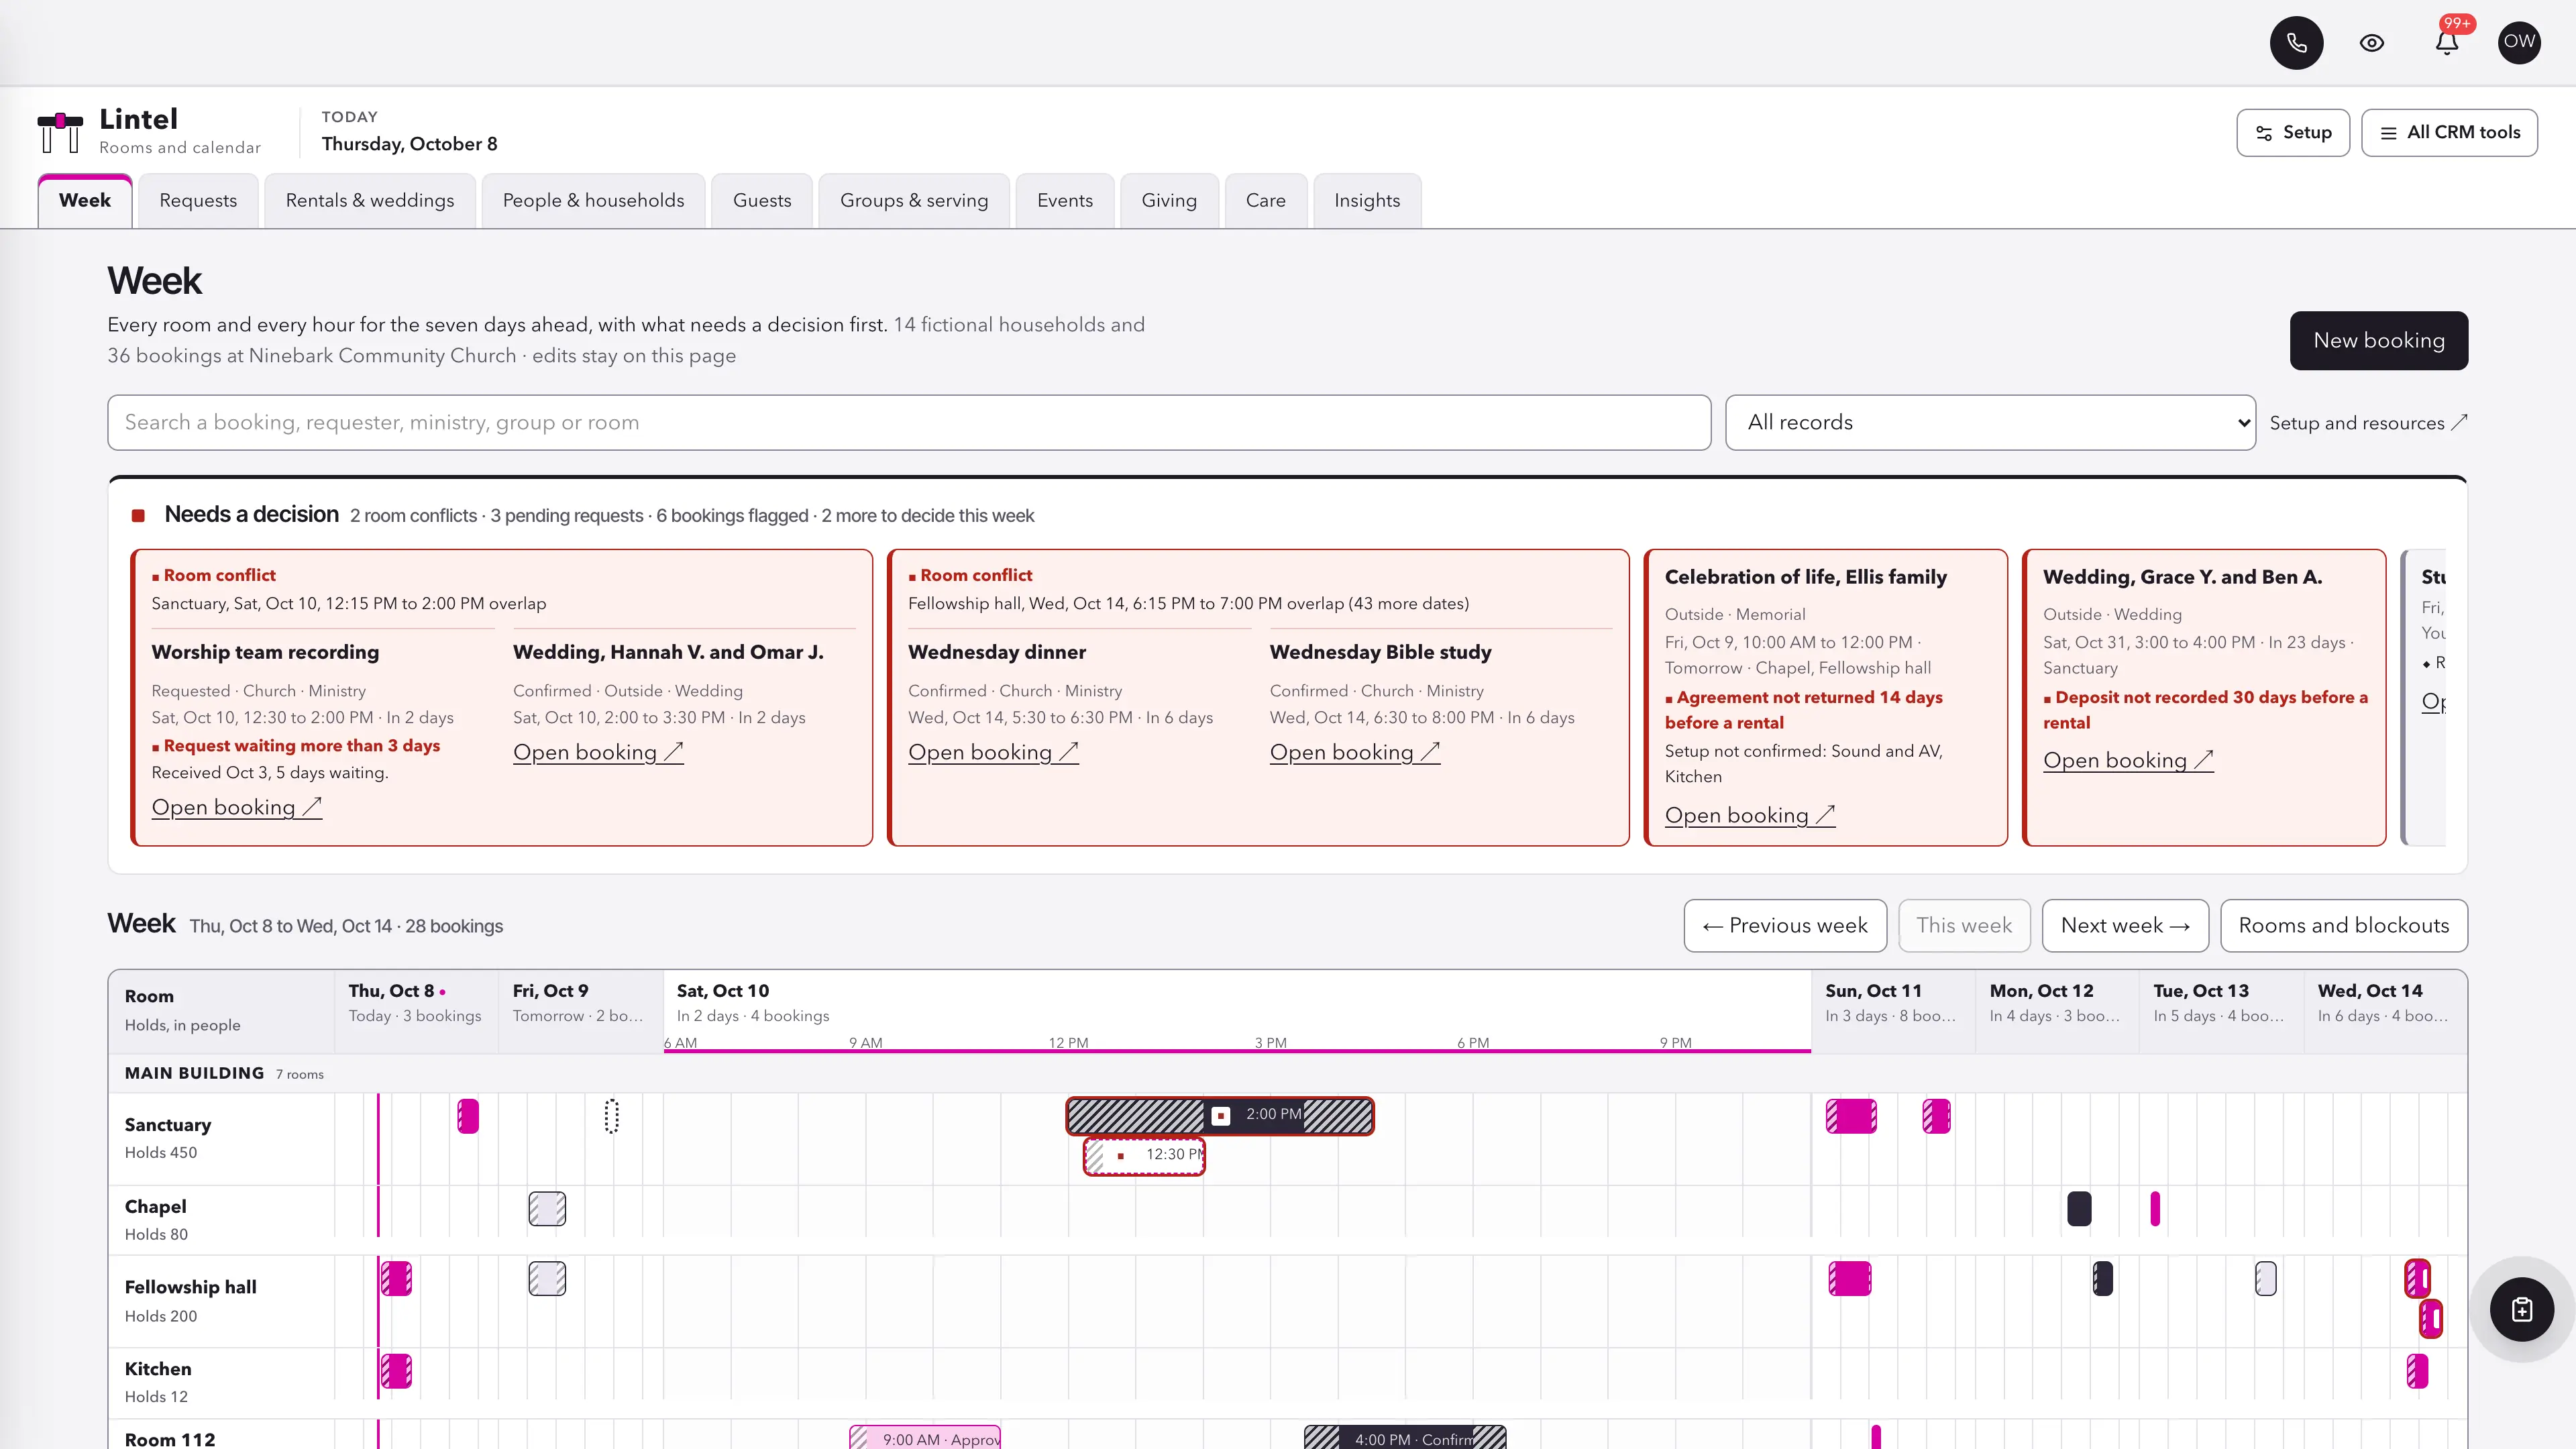Open booking for Worship team recording
This screenshot has height=1449, width=2576.
click(237, 807)
